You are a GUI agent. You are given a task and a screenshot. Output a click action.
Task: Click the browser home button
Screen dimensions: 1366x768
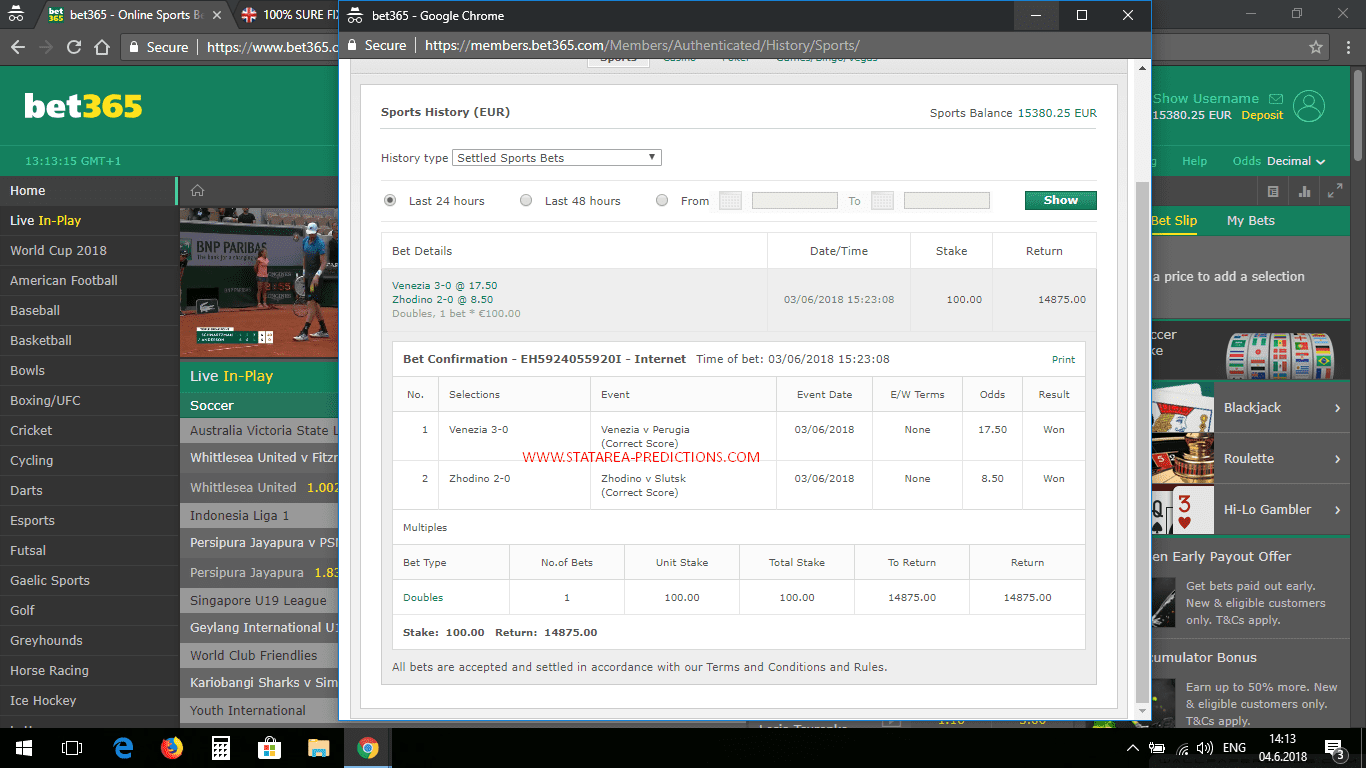pos(102,47)
